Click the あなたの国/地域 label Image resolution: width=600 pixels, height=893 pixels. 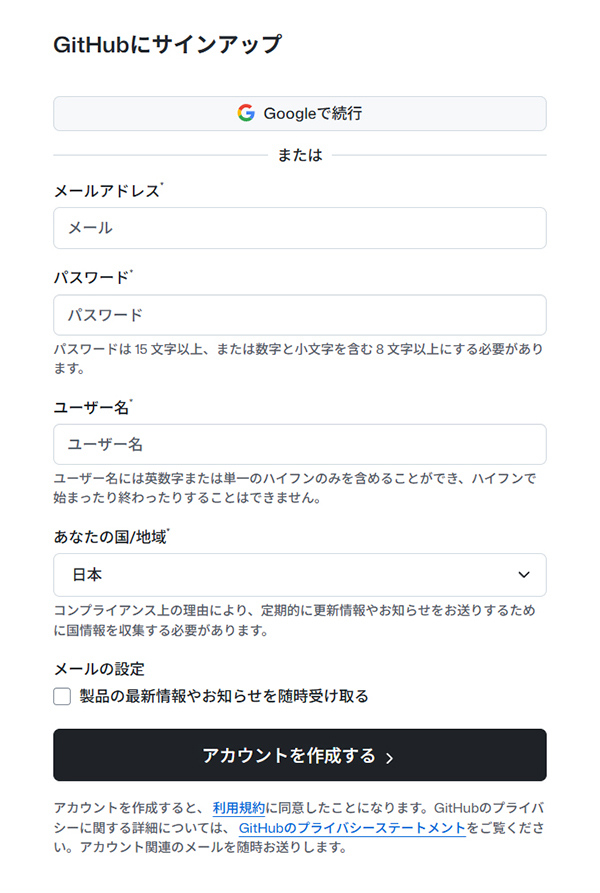(x=110, y=537)
